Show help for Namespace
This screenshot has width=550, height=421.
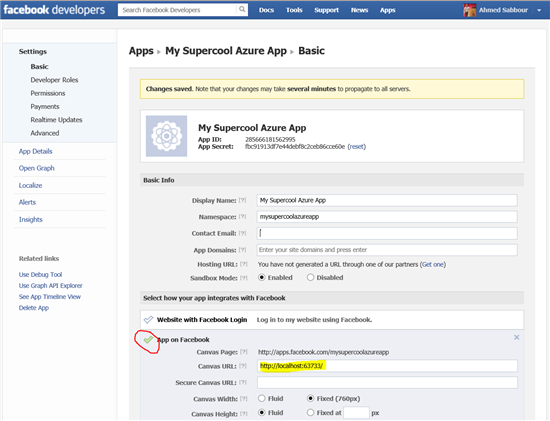tap(242, 217)
